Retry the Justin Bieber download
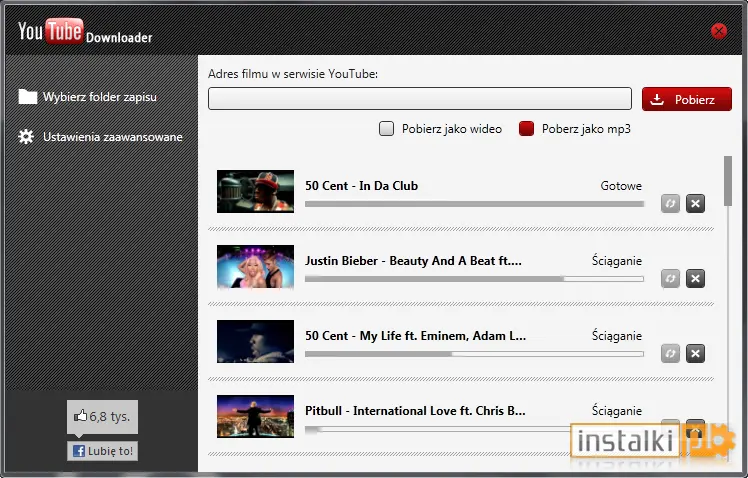 point(670,279)
